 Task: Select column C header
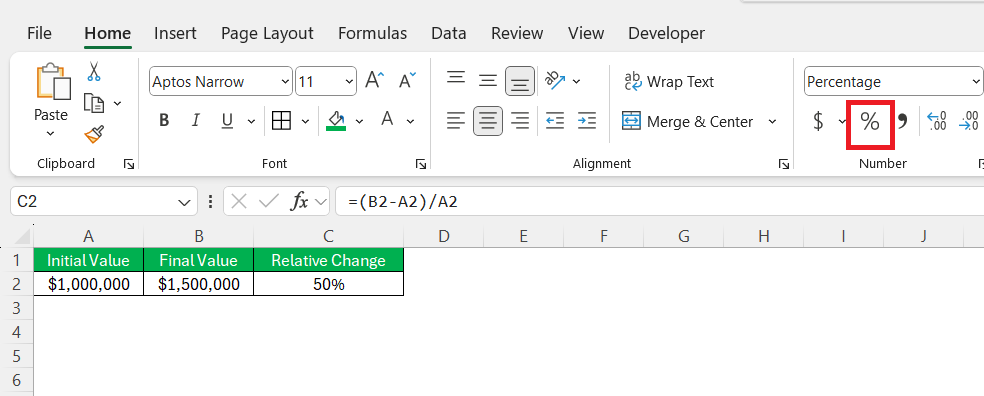pos(328,237)
